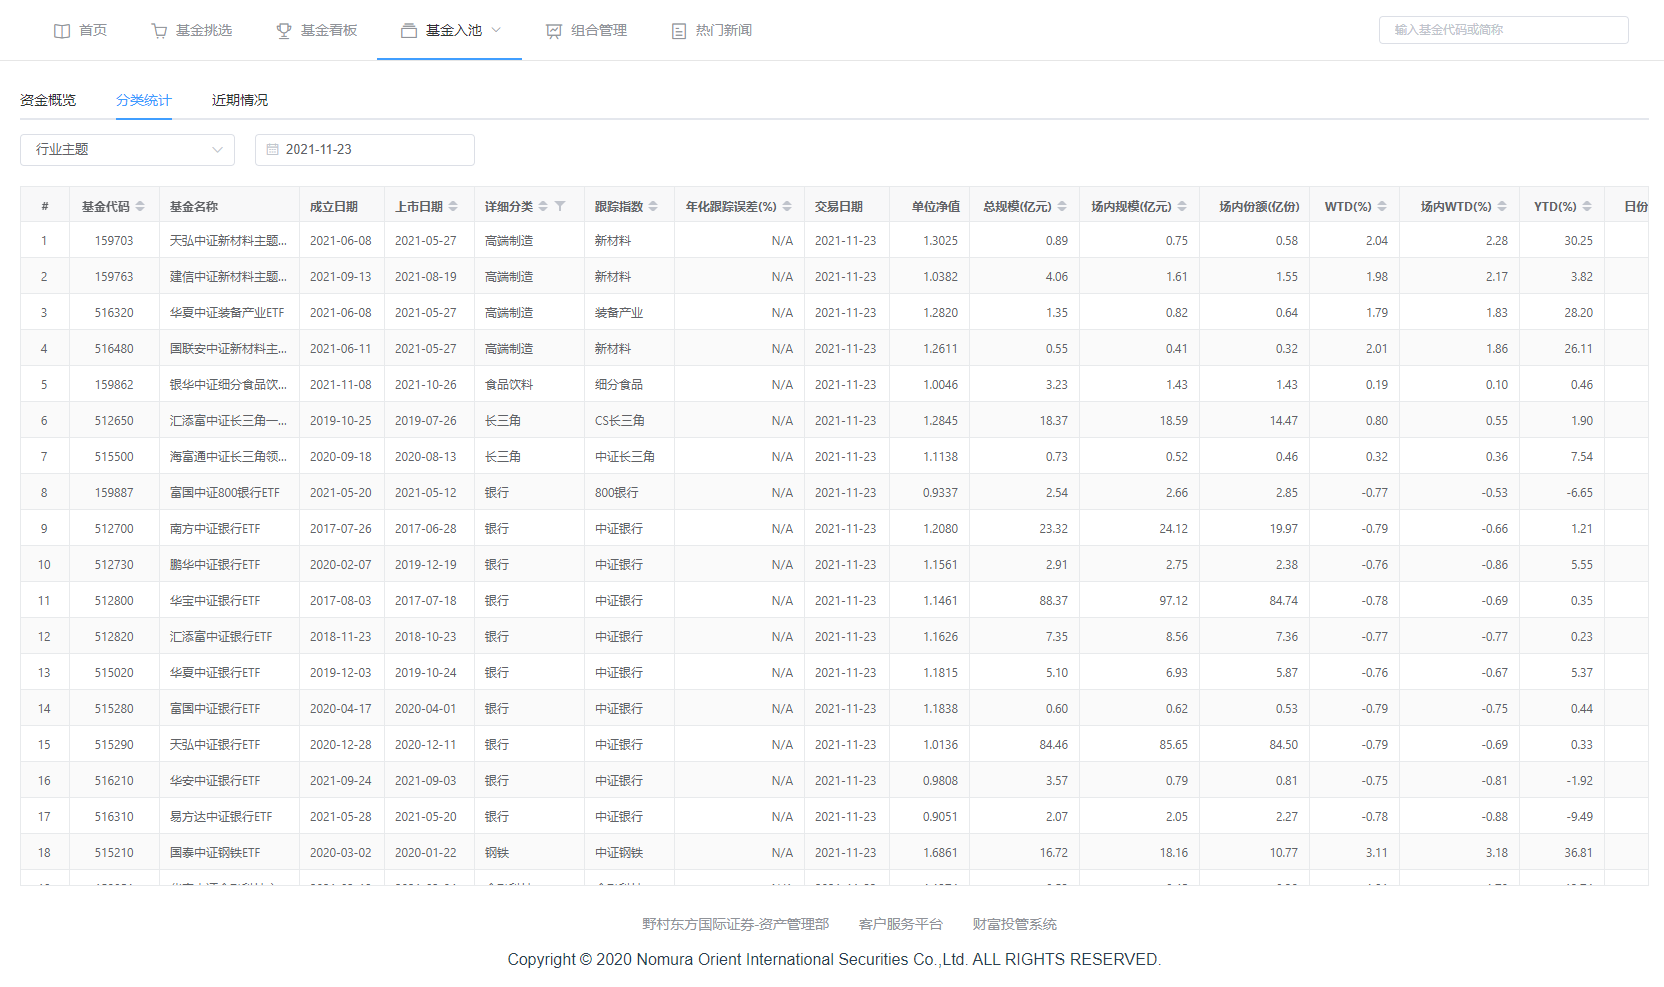Click 中证长三角 index cell in row 7
The image size is (1664, 987).
(625, 457)
